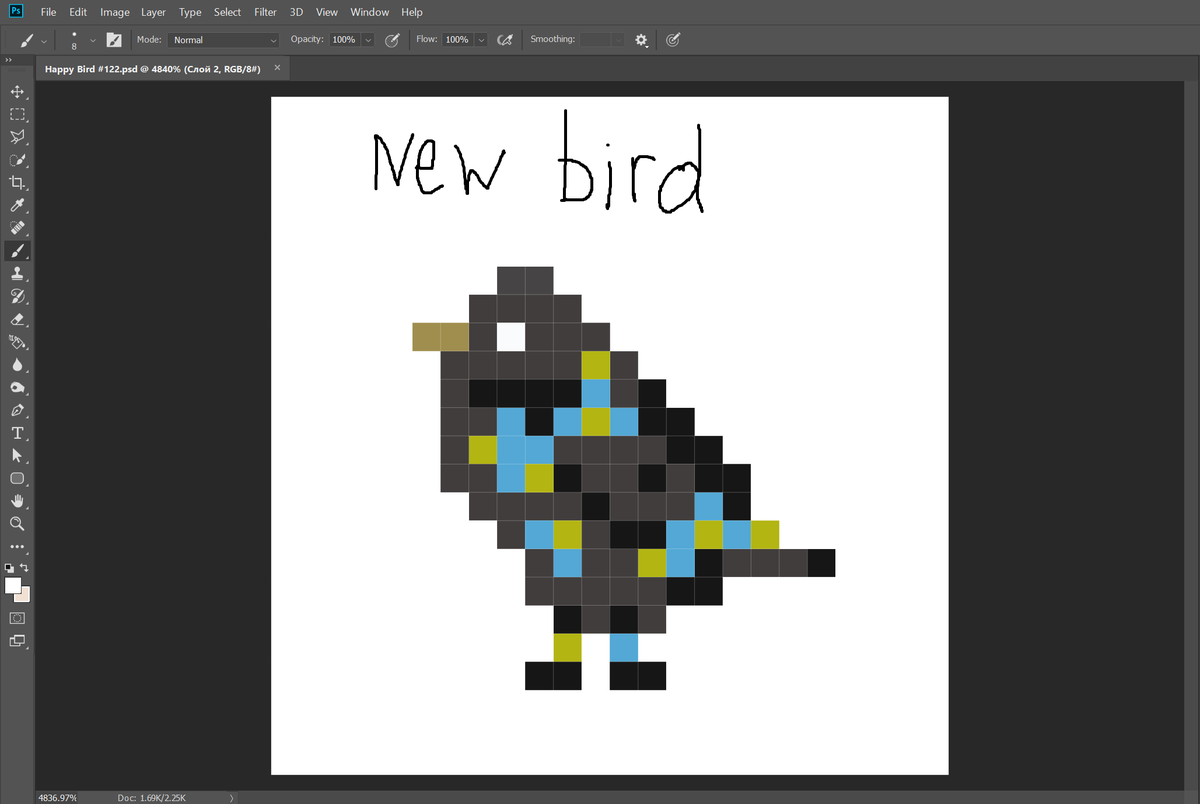Open the Edit menu
This screenshot has height=804, width=1200.
pyautogui.click(x=78, y=12)
